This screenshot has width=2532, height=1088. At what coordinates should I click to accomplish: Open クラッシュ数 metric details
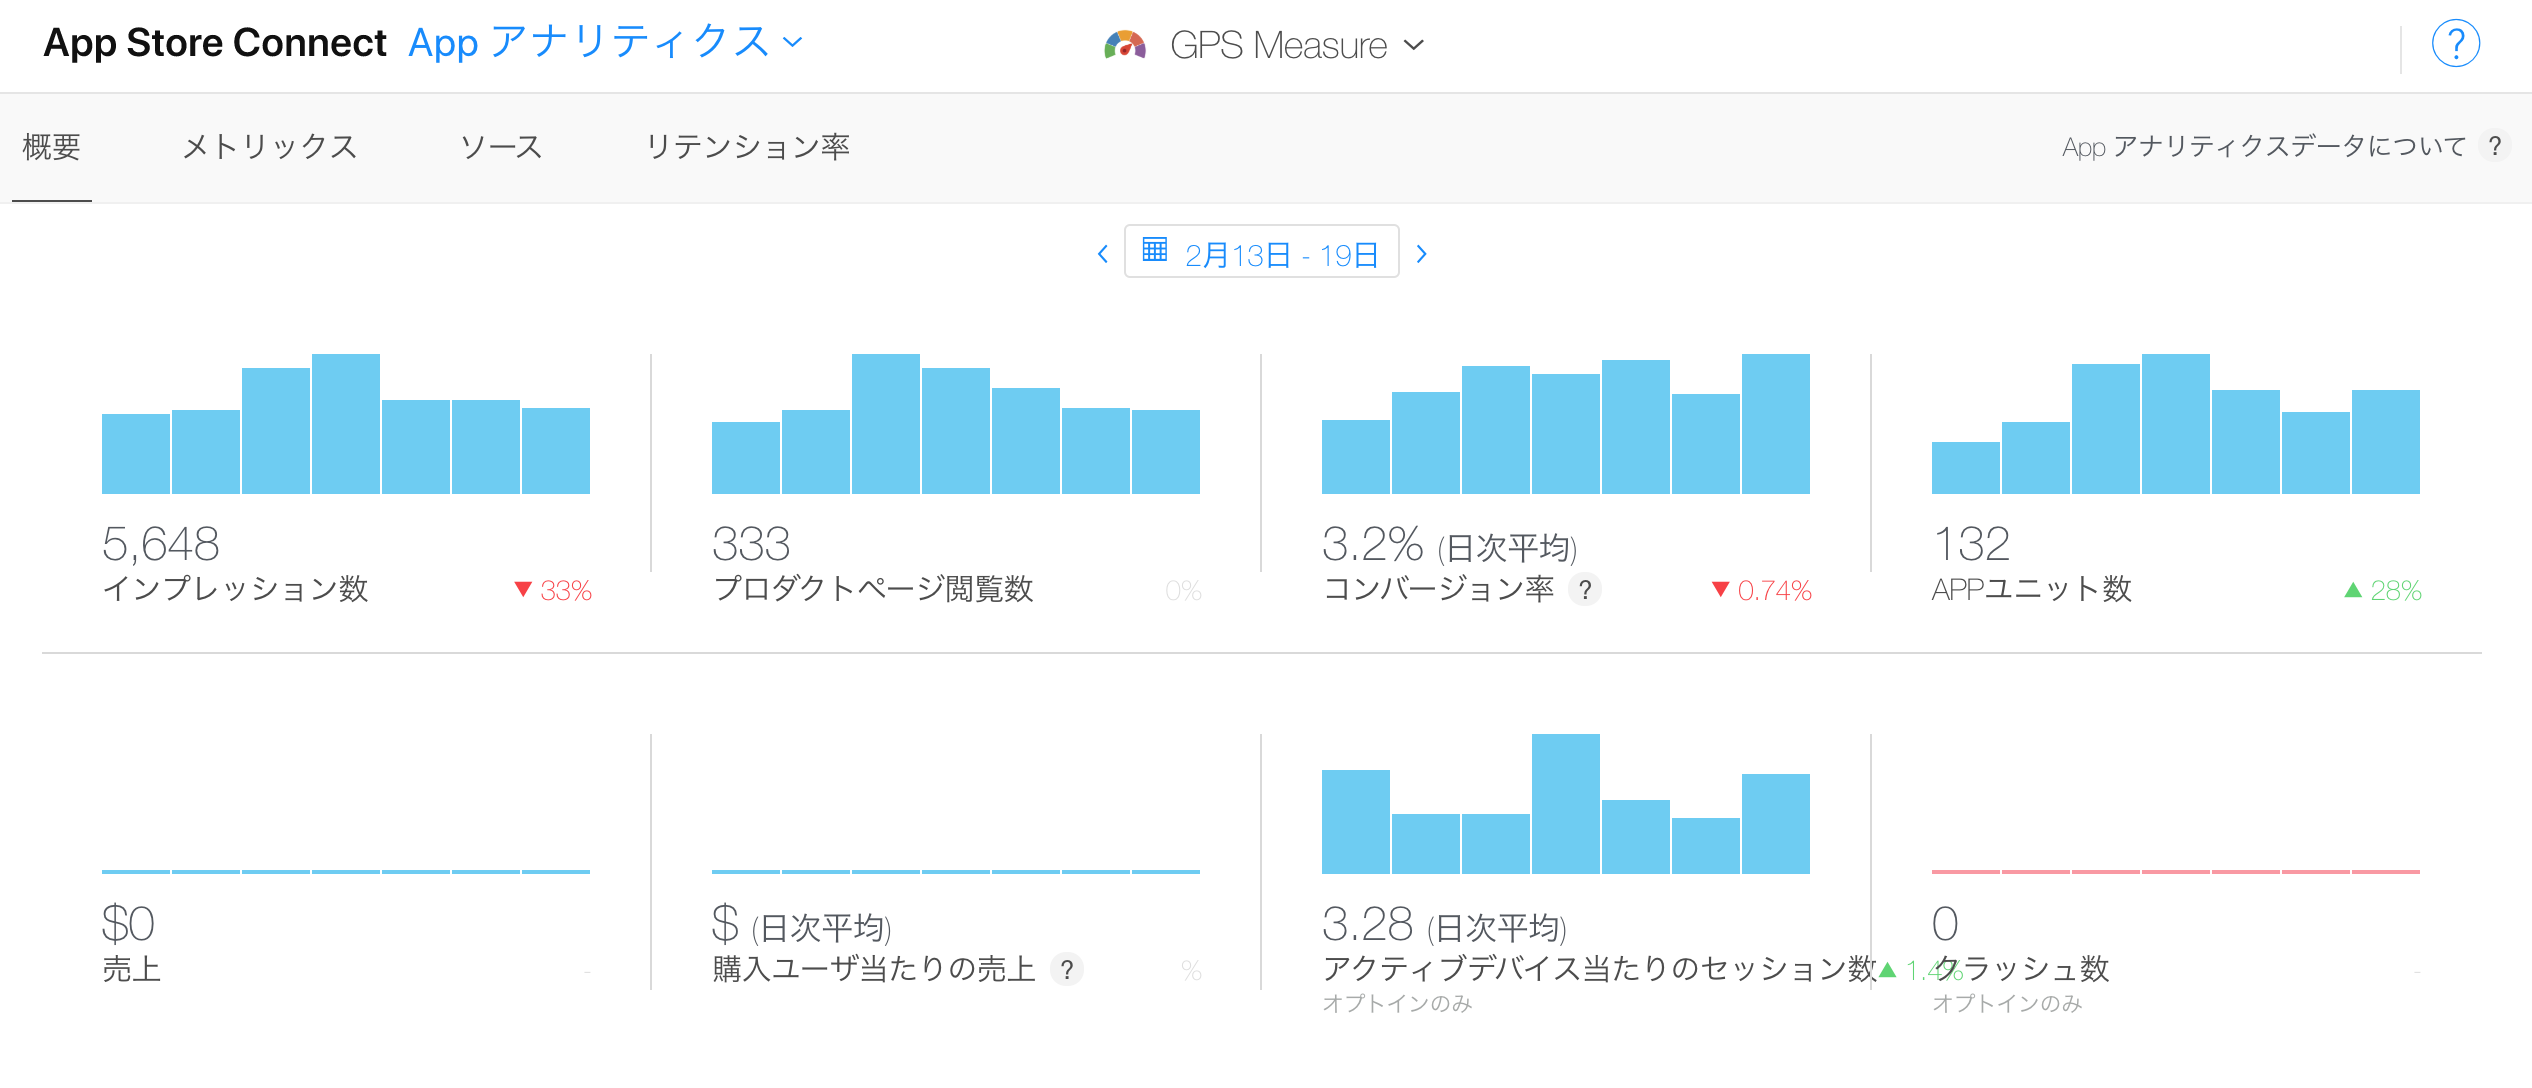(2020, 968)
